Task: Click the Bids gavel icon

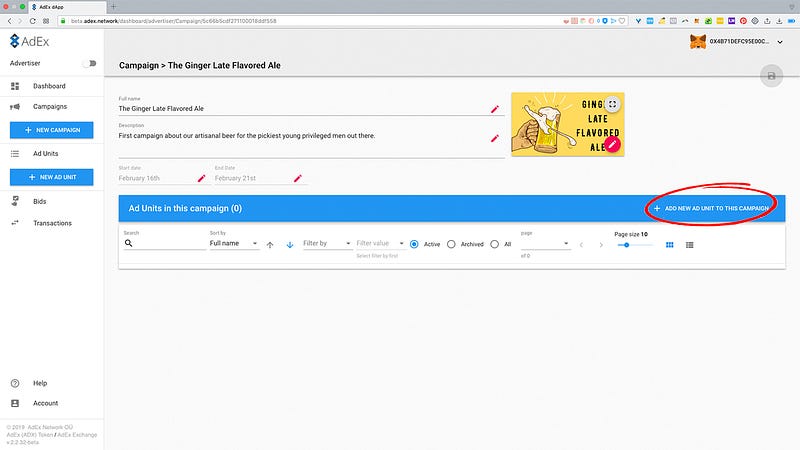Action: pyautogui.click(x=15, y=201)
